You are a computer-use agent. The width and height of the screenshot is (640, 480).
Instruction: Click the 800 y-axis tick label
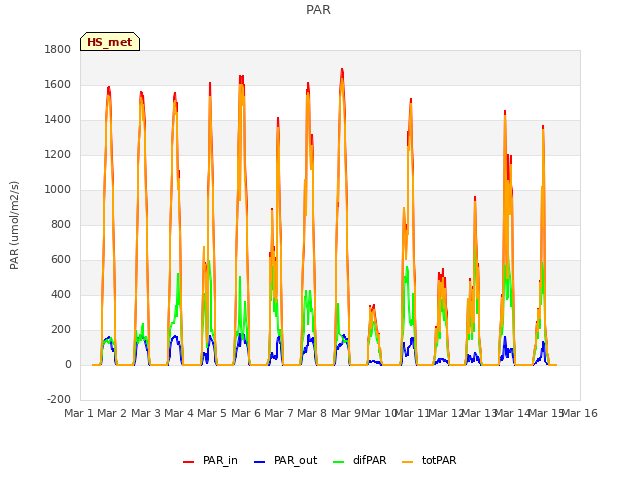click(x=61, y=224)
